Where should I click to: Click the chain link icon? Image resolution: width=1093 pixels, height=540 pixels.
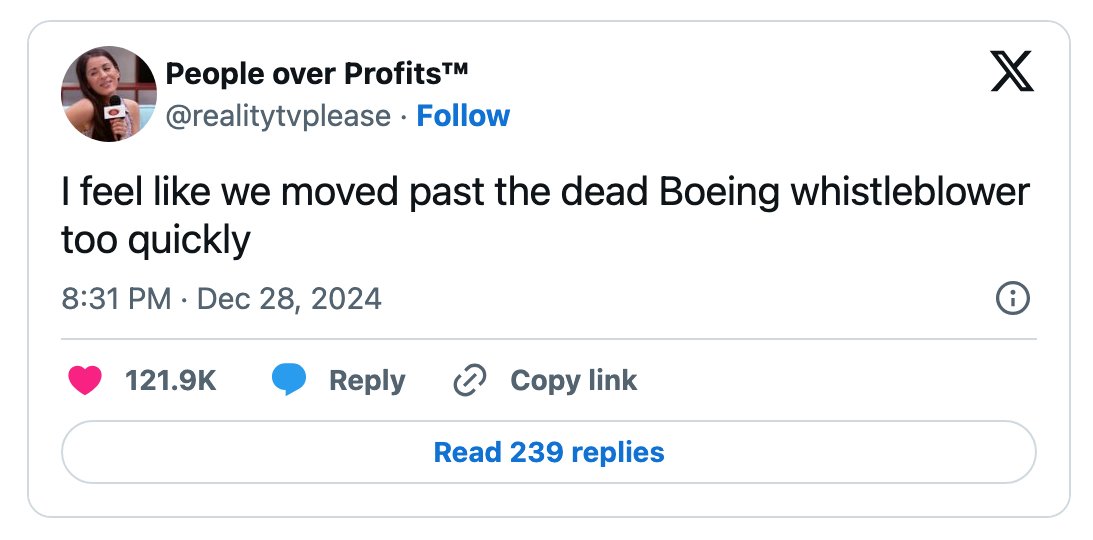(x=470, y=380)
